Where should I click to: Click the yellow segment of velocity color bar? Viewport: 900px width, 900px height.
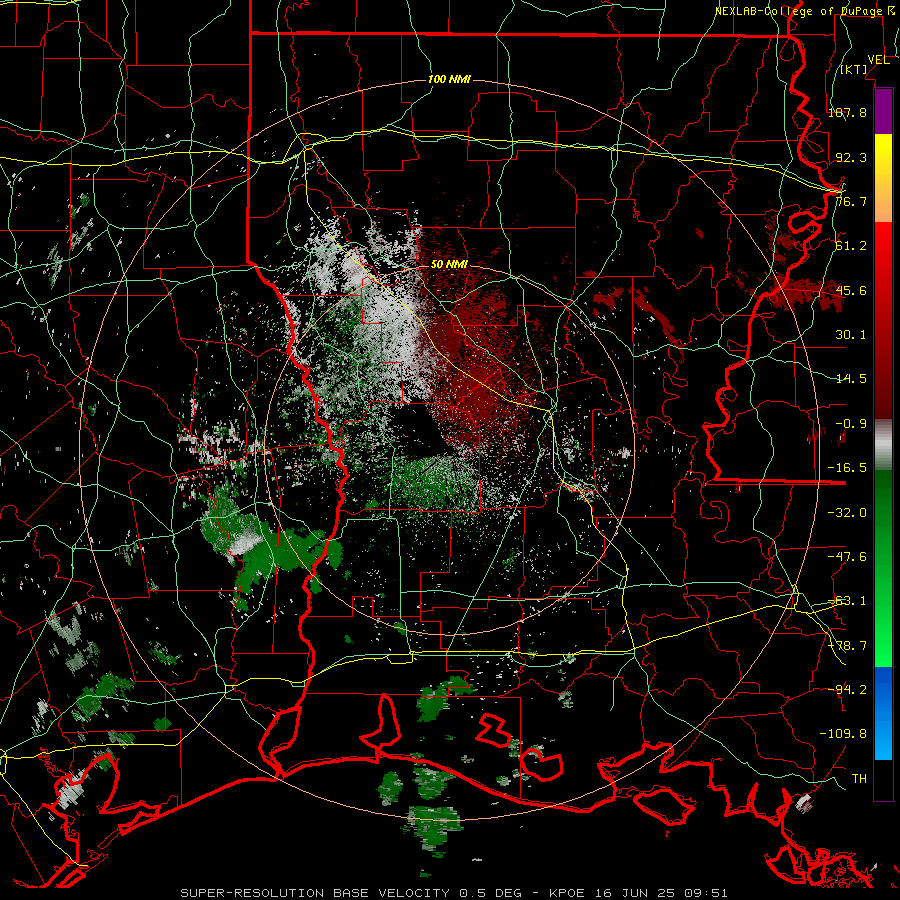[x=883, y=178]
